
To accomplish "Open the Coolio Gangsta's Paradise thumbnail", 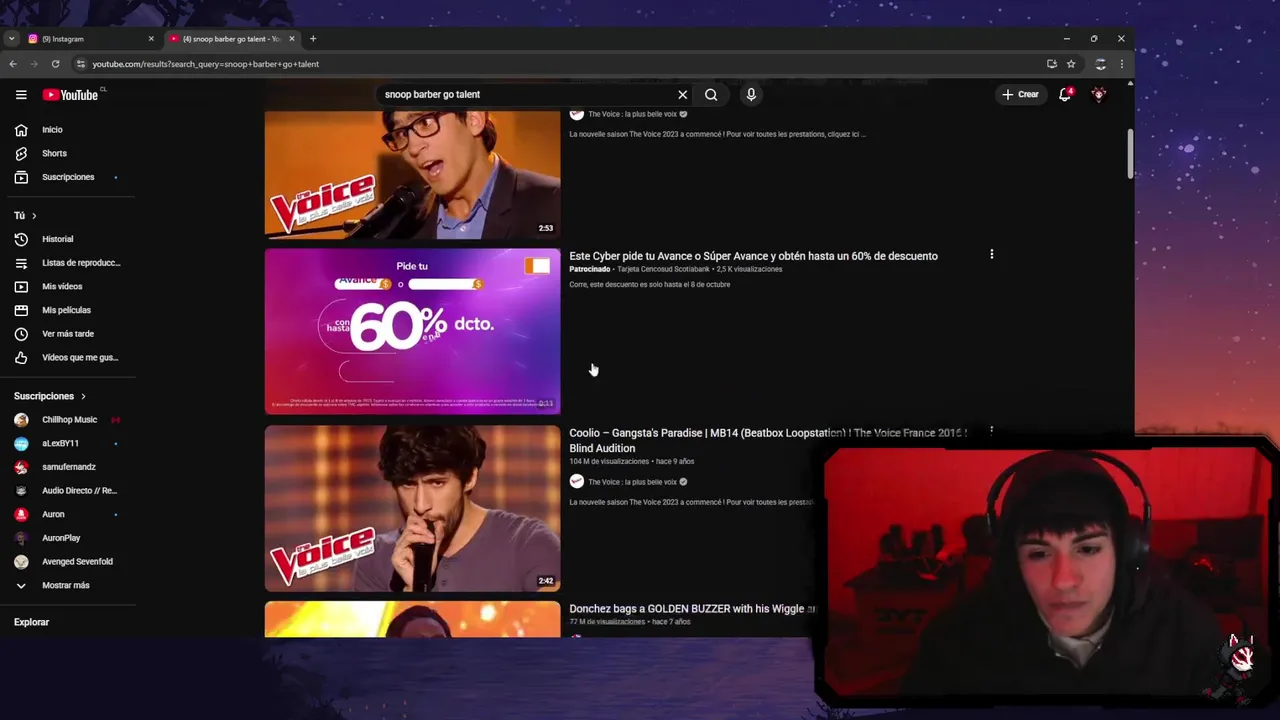I will (412, 508).
